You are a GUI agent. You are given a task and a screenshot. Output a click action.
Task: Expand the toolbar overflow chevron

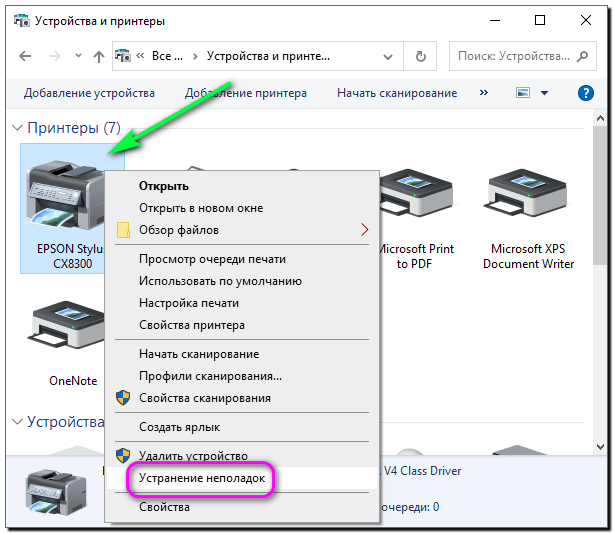click(x=484, y=93)
